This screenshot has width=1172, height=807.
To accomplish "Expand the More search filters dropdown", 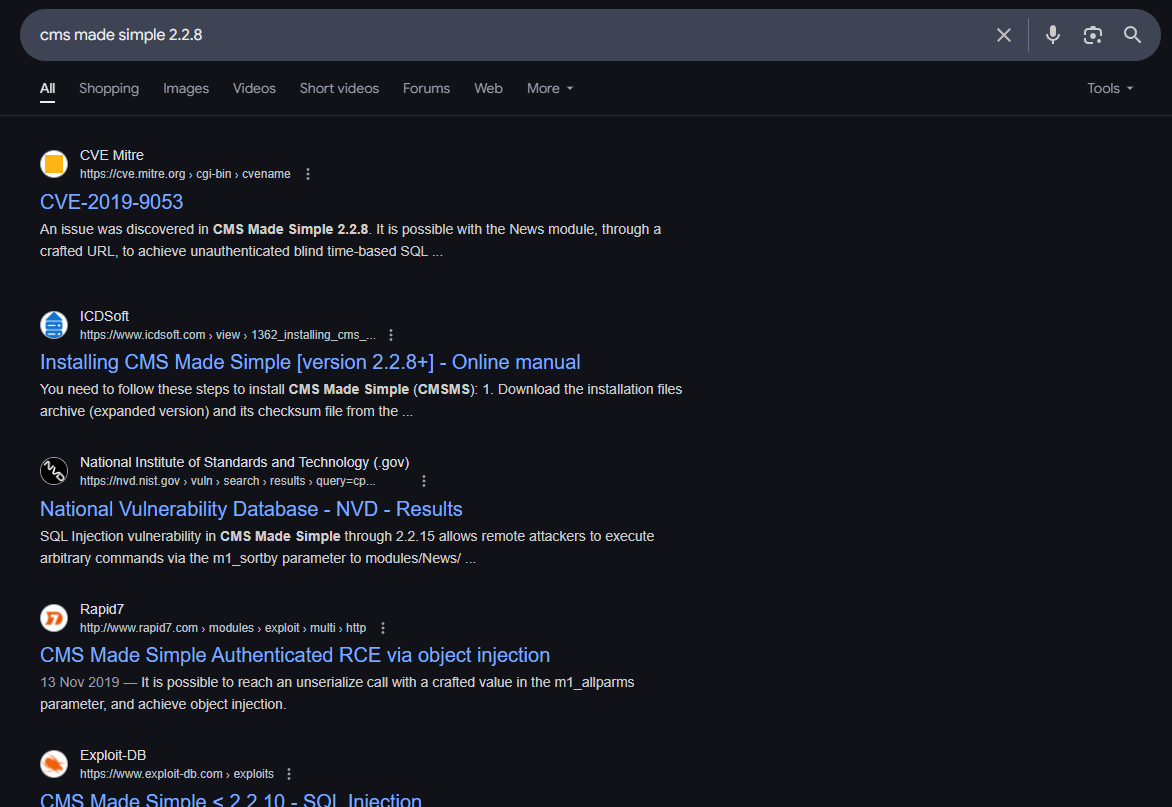I will pyautogui.click(x=550, y=88).
